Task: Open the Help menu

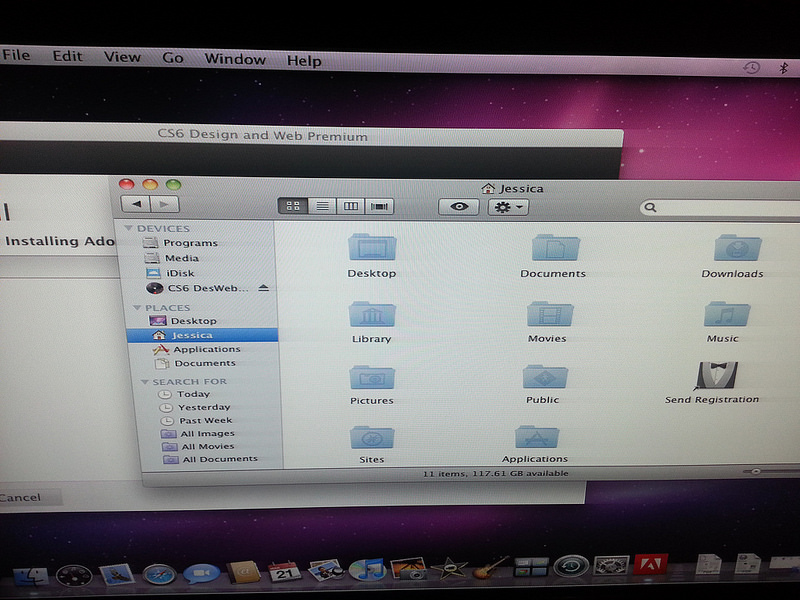Action: (x=304, y=61)
